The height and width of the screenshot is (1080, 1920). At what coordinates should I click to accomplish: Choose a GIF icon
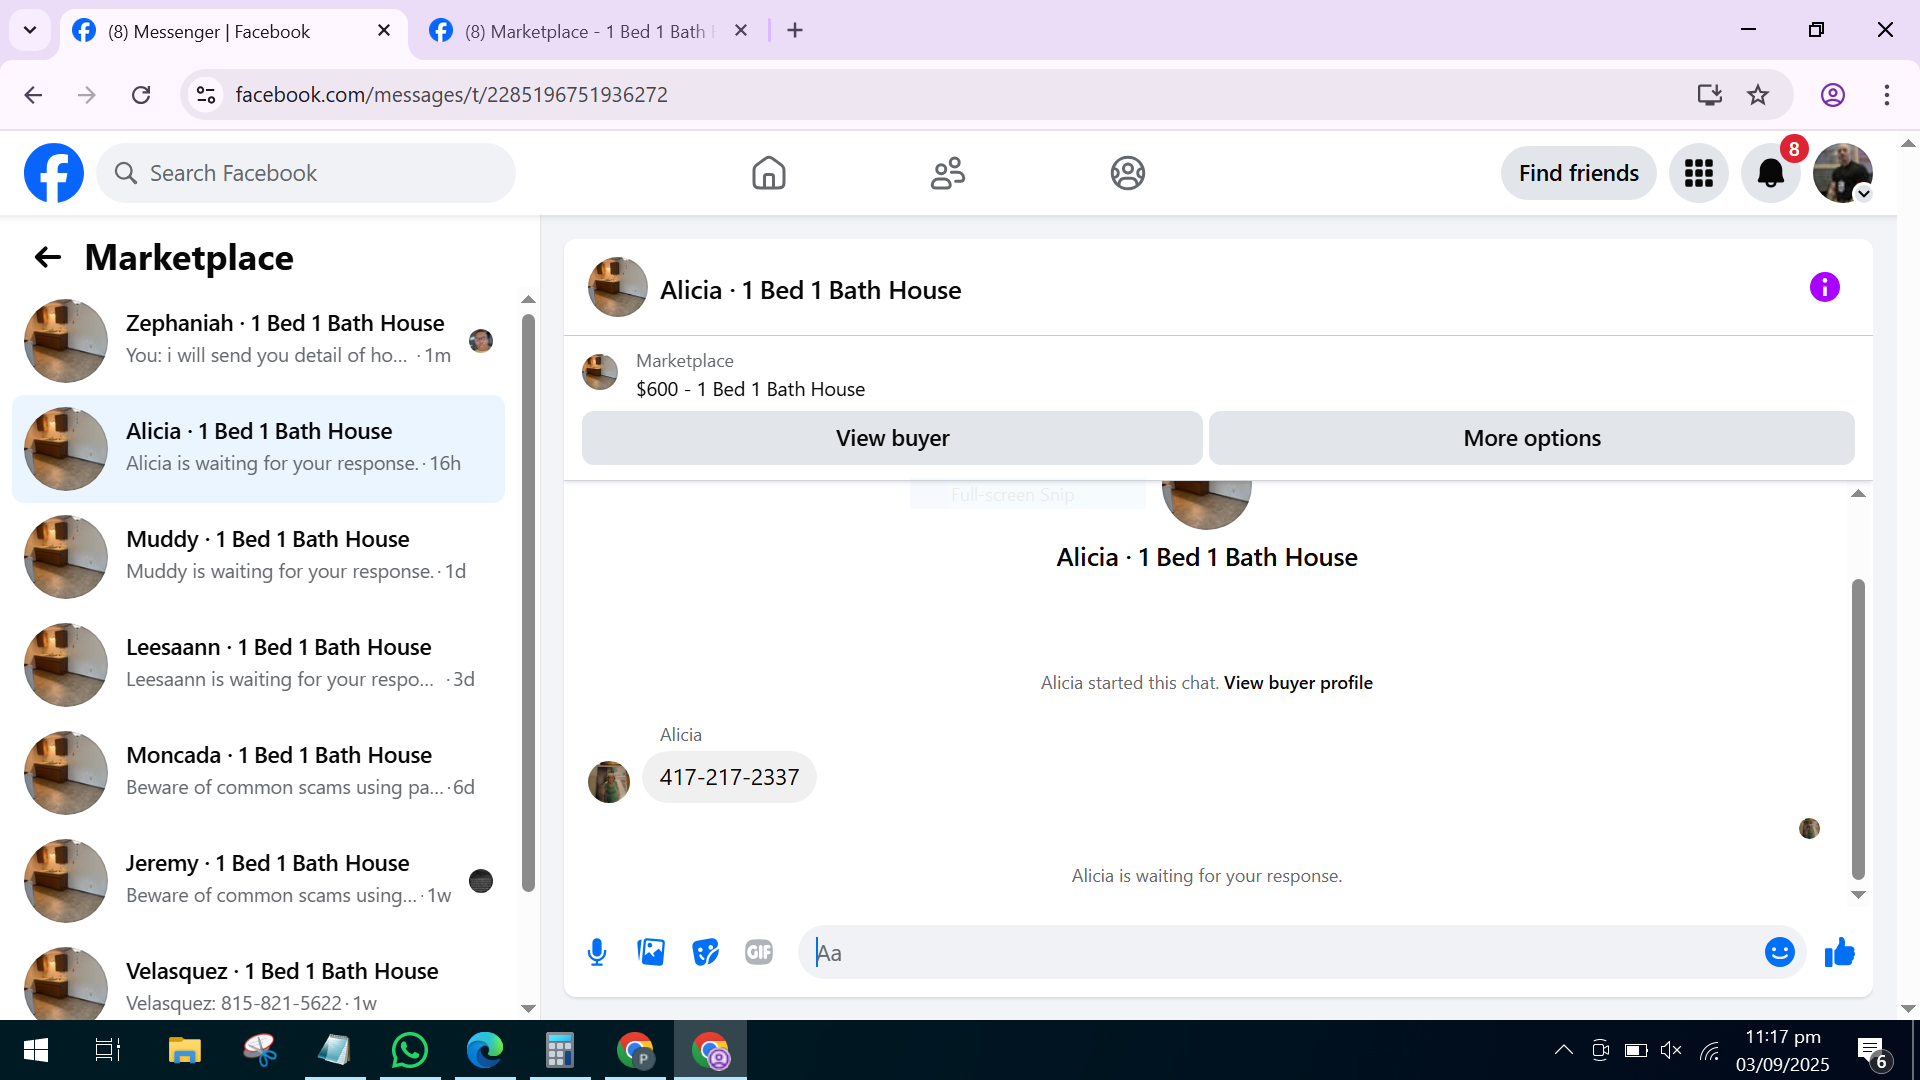759,952
